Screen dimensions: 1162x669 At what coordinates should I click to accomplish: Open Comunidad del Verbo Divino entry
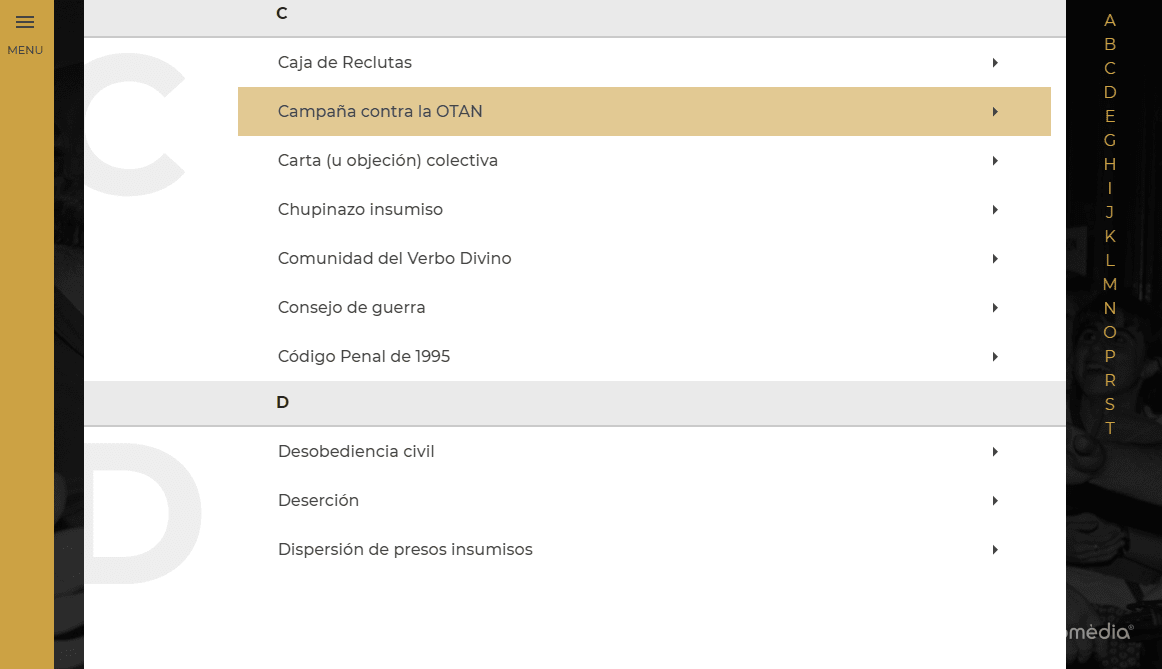point(394,259)
